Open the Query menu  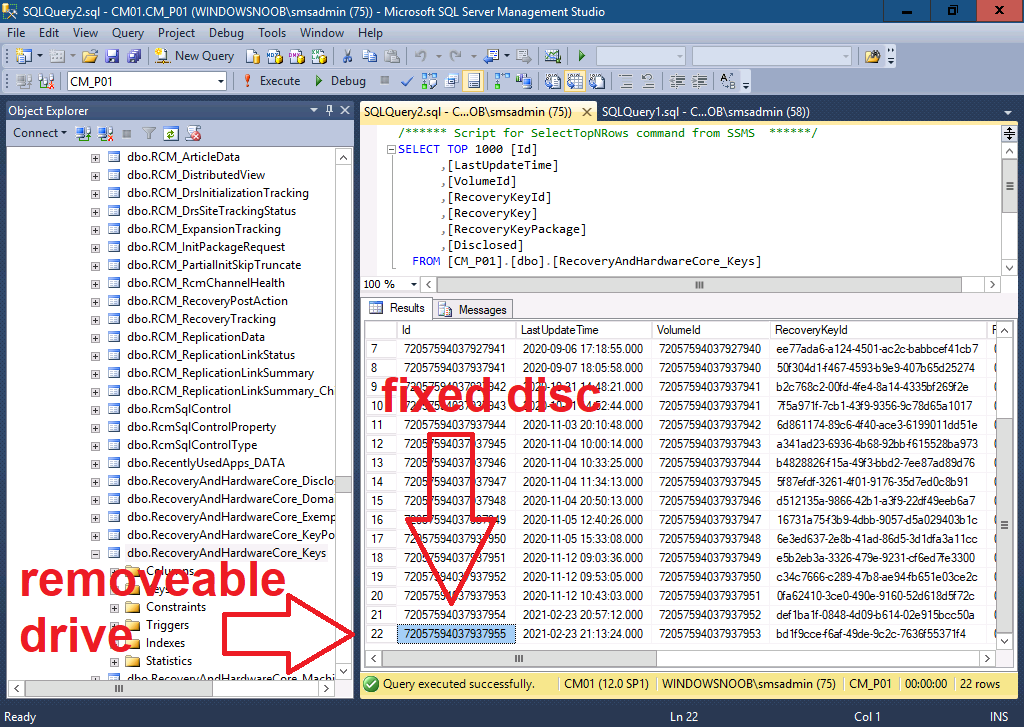tap(127, 33)
